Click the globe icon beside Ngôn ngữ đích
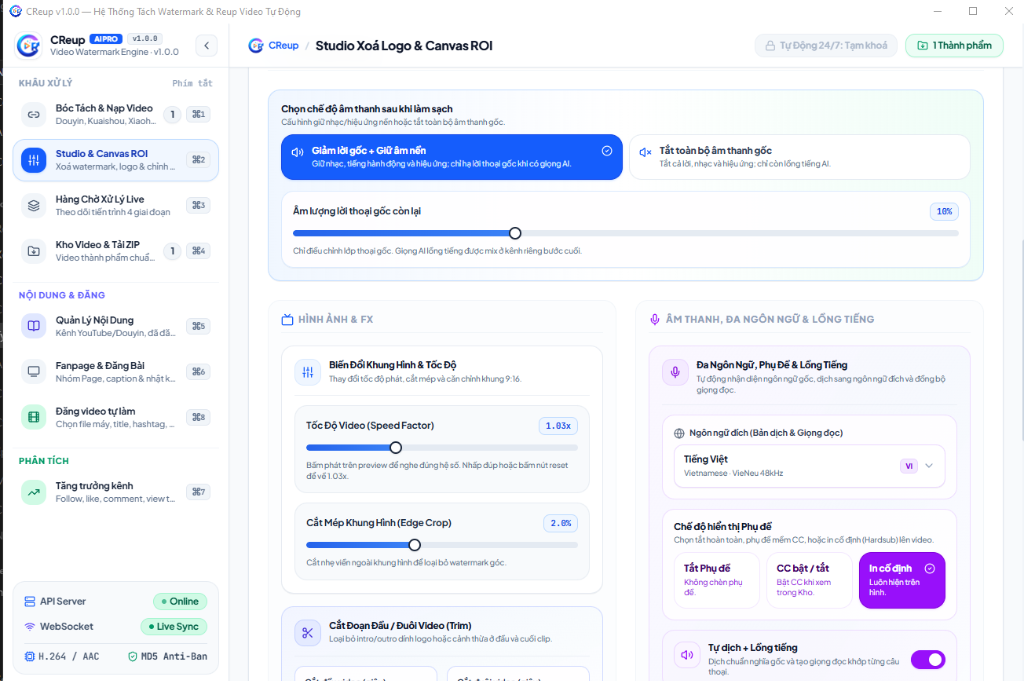 pyautogui.click(x=679, y=433)
